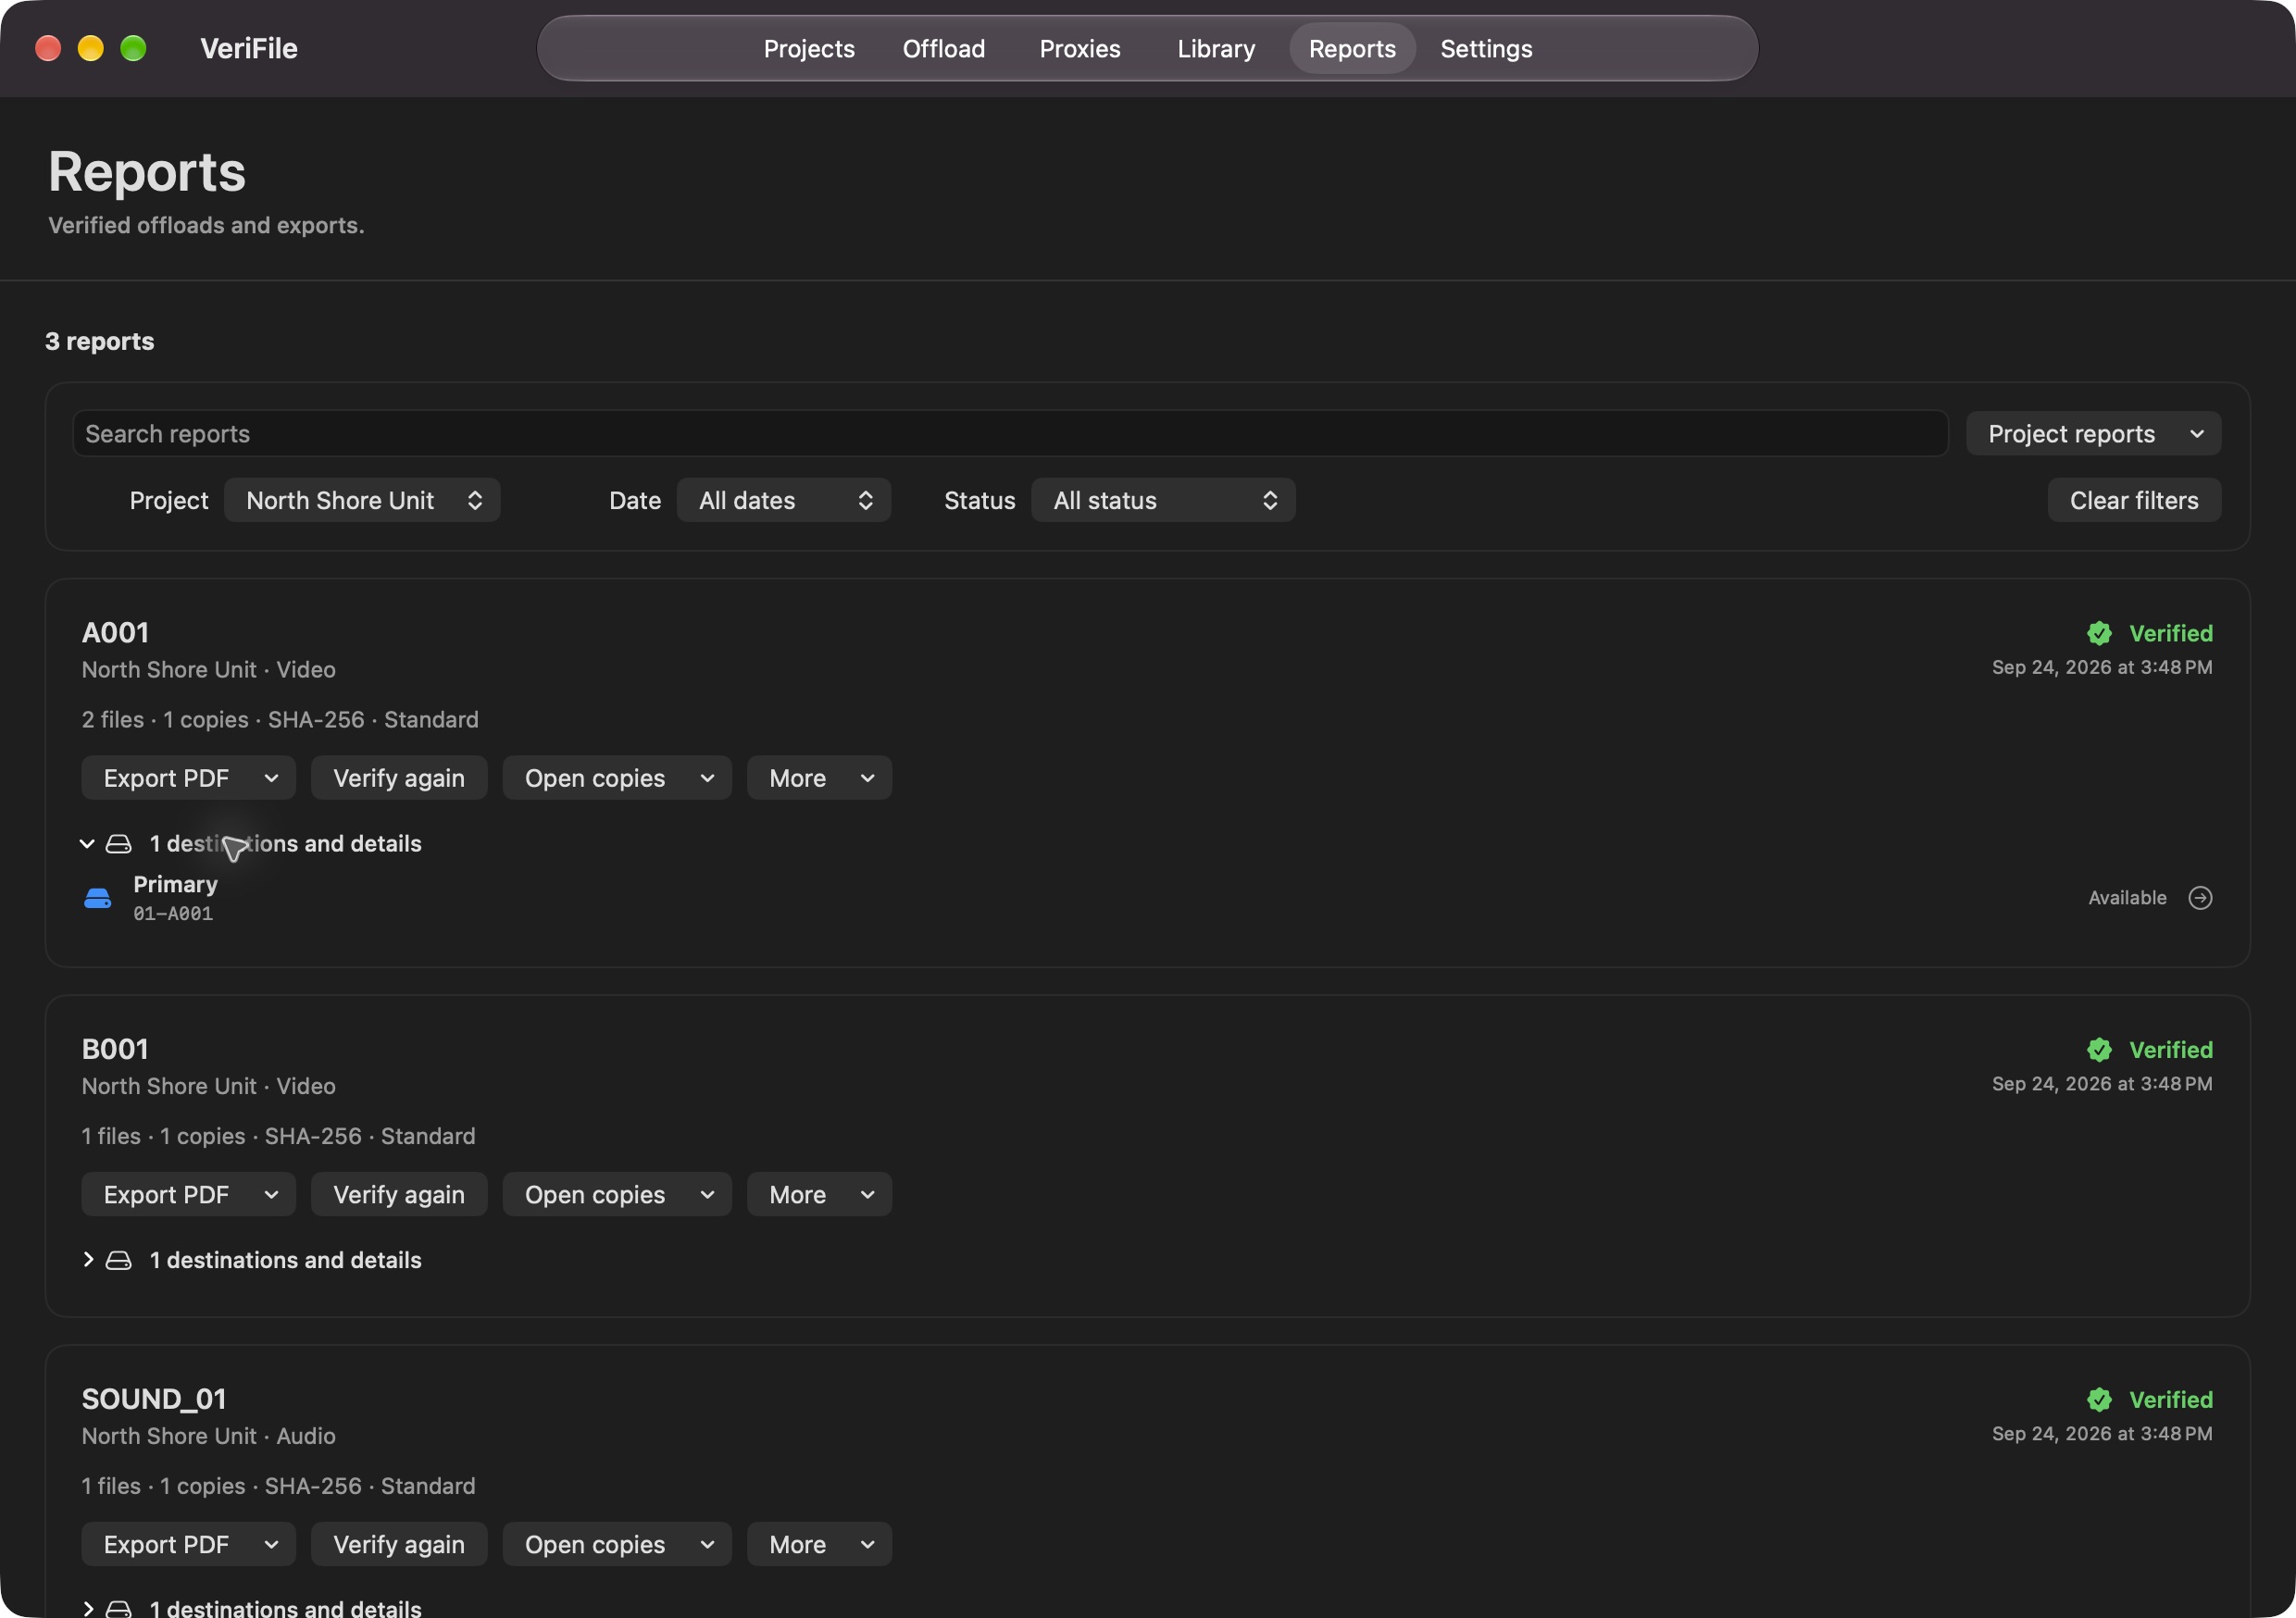Screen dimensions: 2296x1618
Task: Open the Project filter North Shore Unit
Action: [362, 500]
